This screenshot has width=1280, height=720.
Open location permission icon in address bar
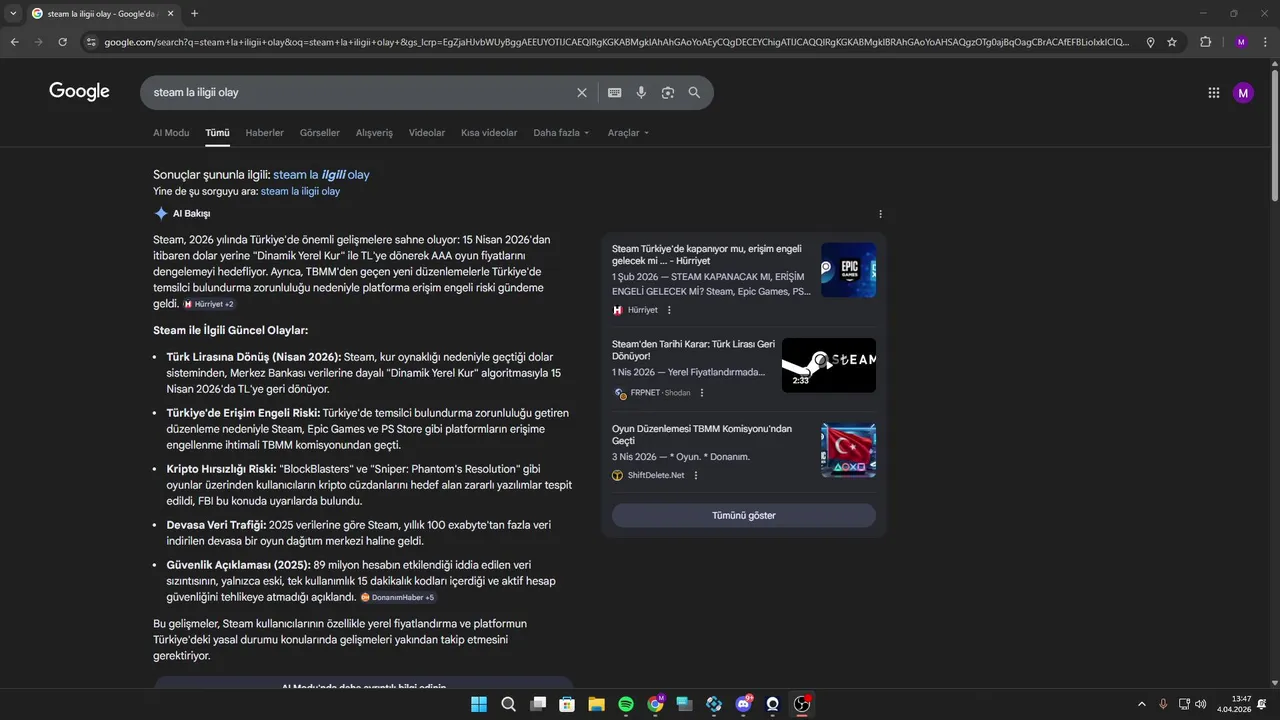click(1150, 42)
